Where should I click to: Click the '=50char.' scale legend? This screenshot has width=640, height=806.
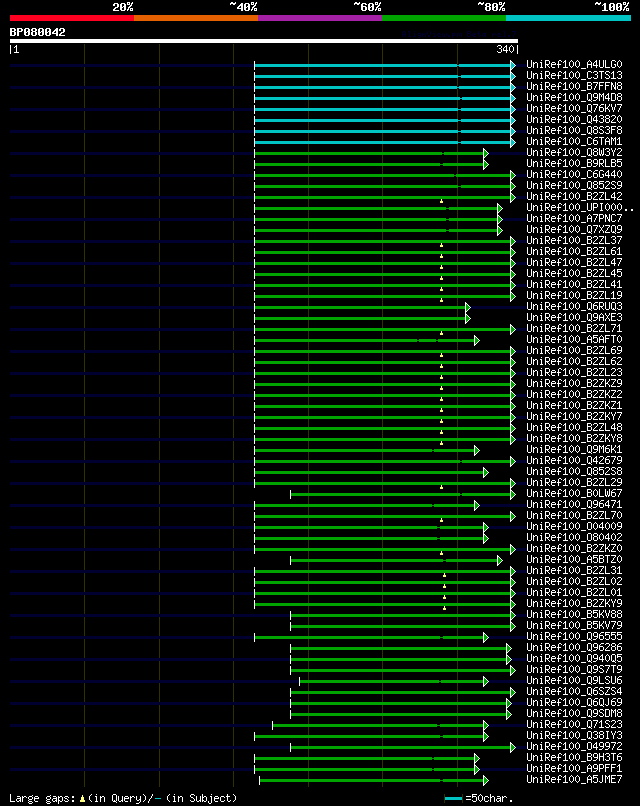pyautogui.click(x=479, y=798)
